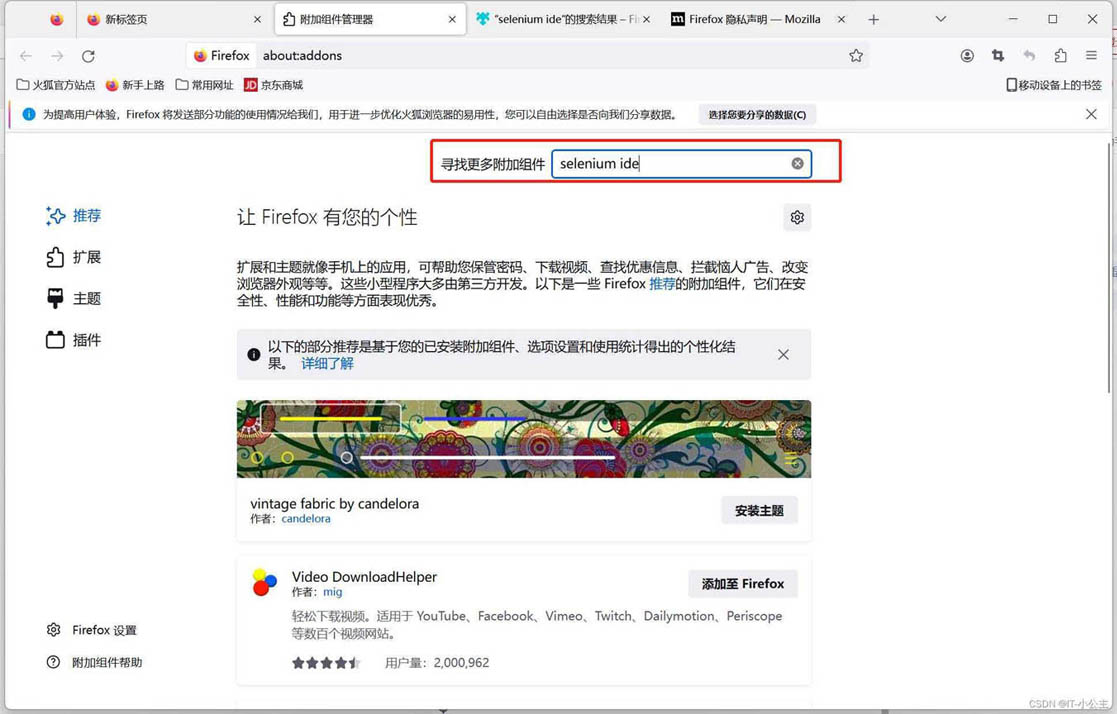Screen dimensions: 1117x714
Task: Clear the add-on search field
Action: pyautogui.click(x=797, y=163)
